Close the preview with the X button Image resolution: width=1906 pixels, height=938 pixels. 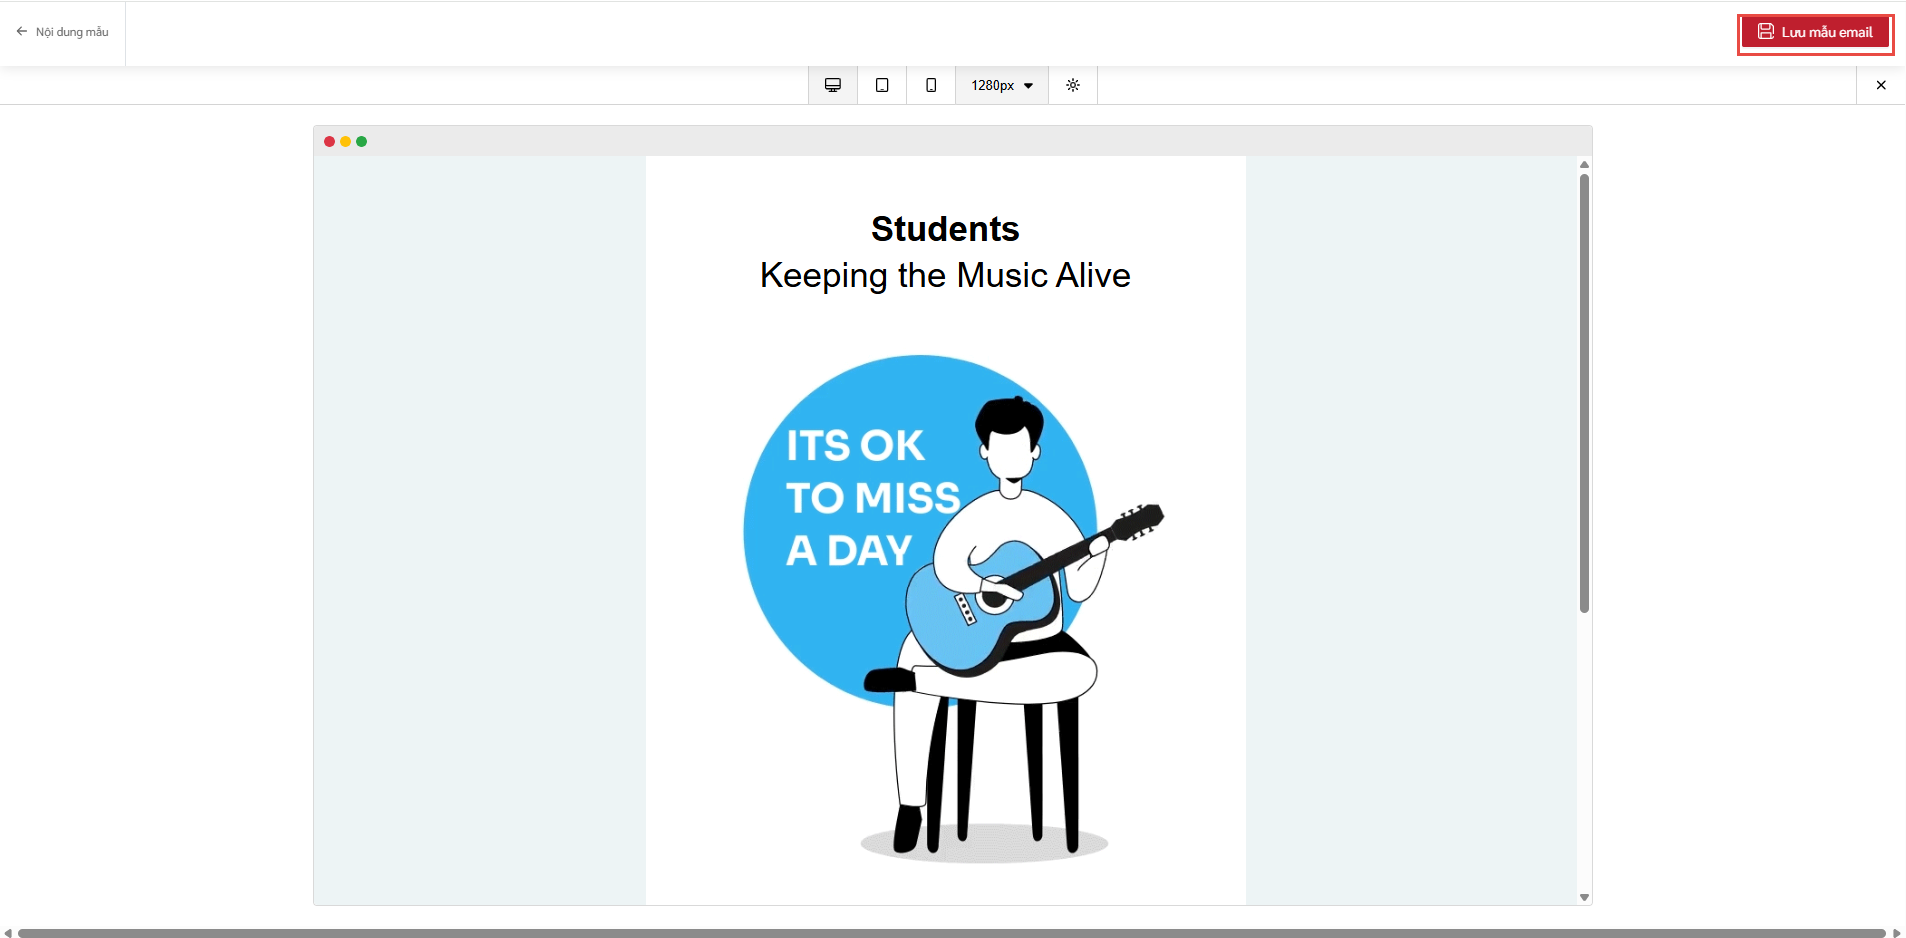(1881, 85)
